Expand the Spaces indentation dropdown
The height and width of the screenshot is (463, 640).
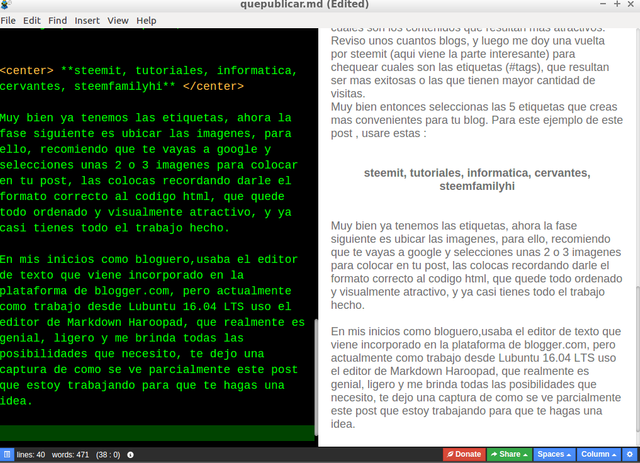tap(554, 454)
